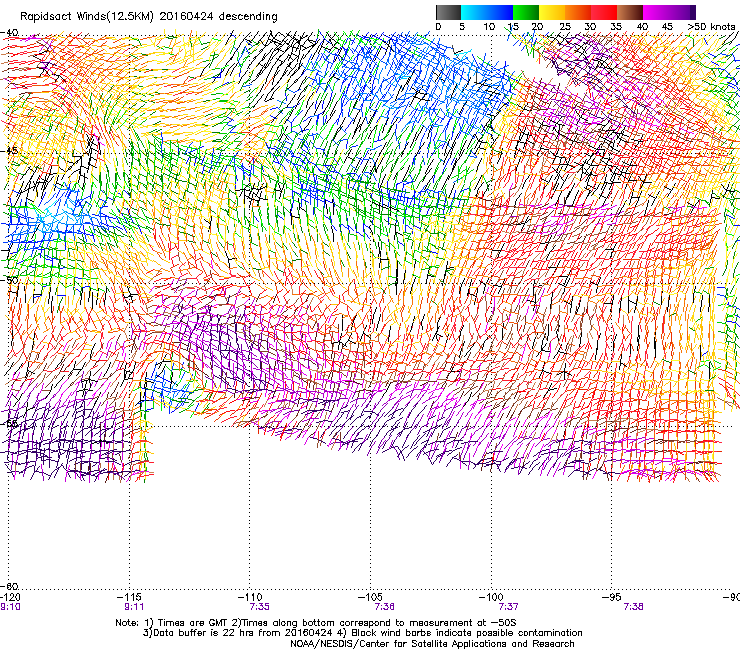Select the brown 35-40 knots legend segment

click(630, 12)
